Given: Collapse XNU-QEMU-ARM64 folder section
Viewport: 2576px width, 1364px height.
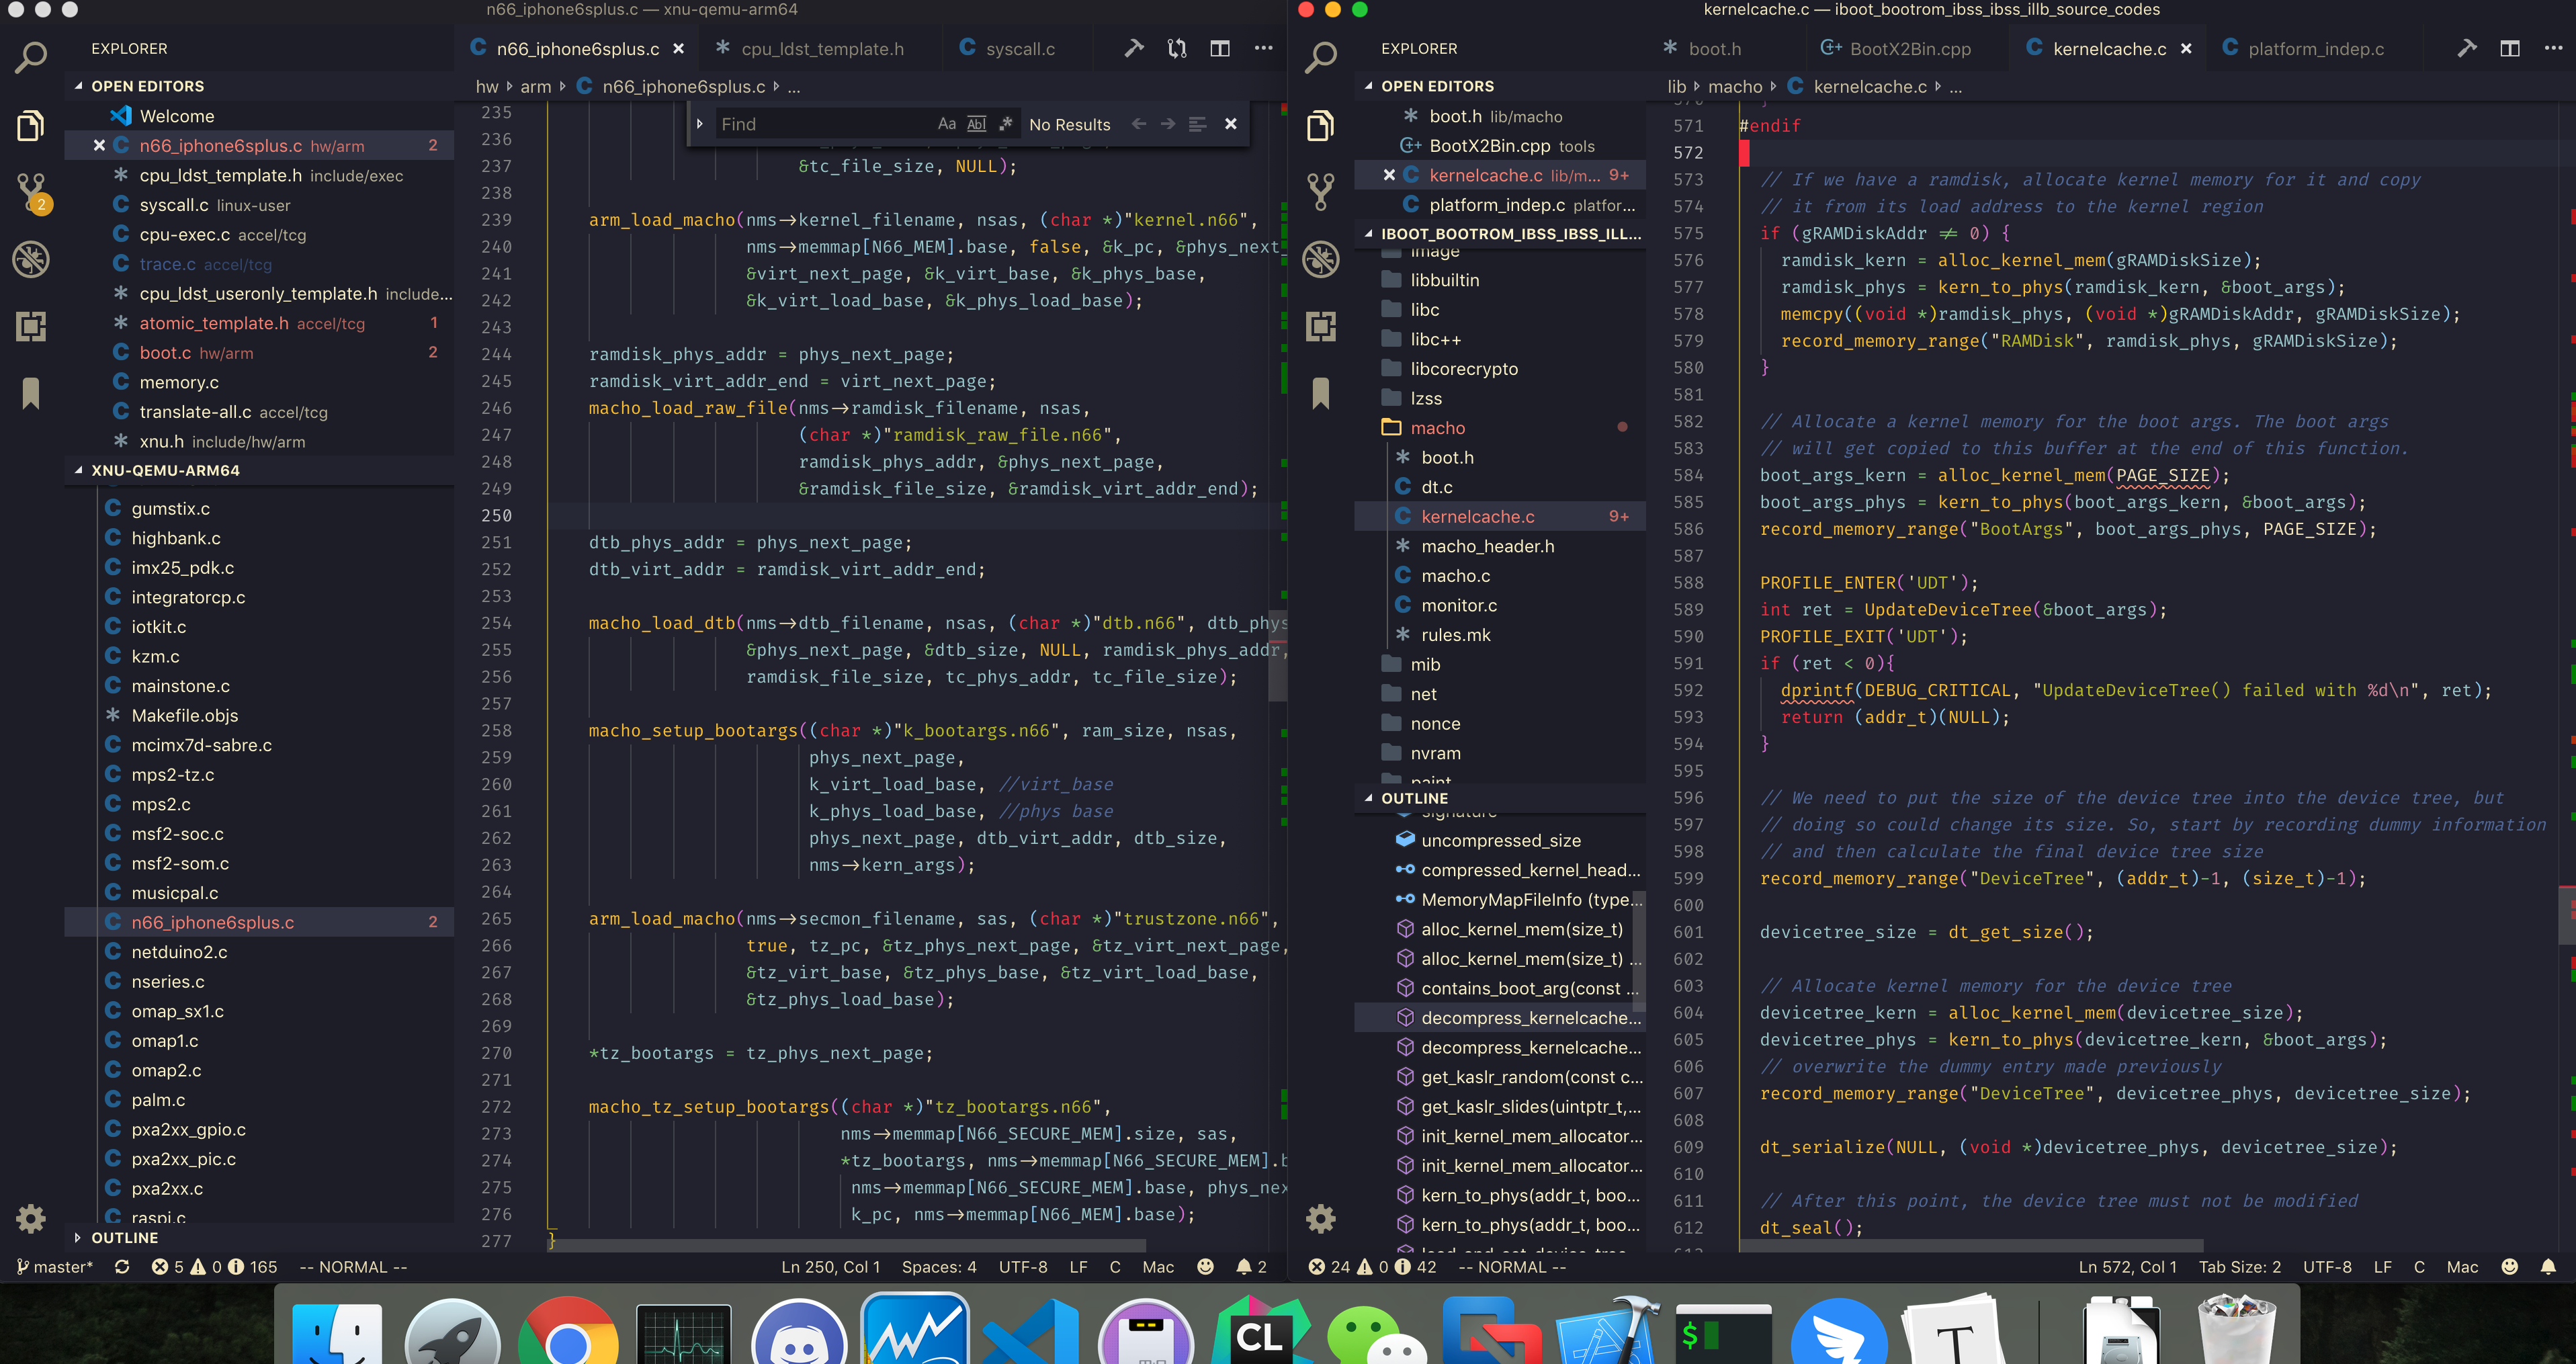Looking at the screenshot, I should click(165, 470).
